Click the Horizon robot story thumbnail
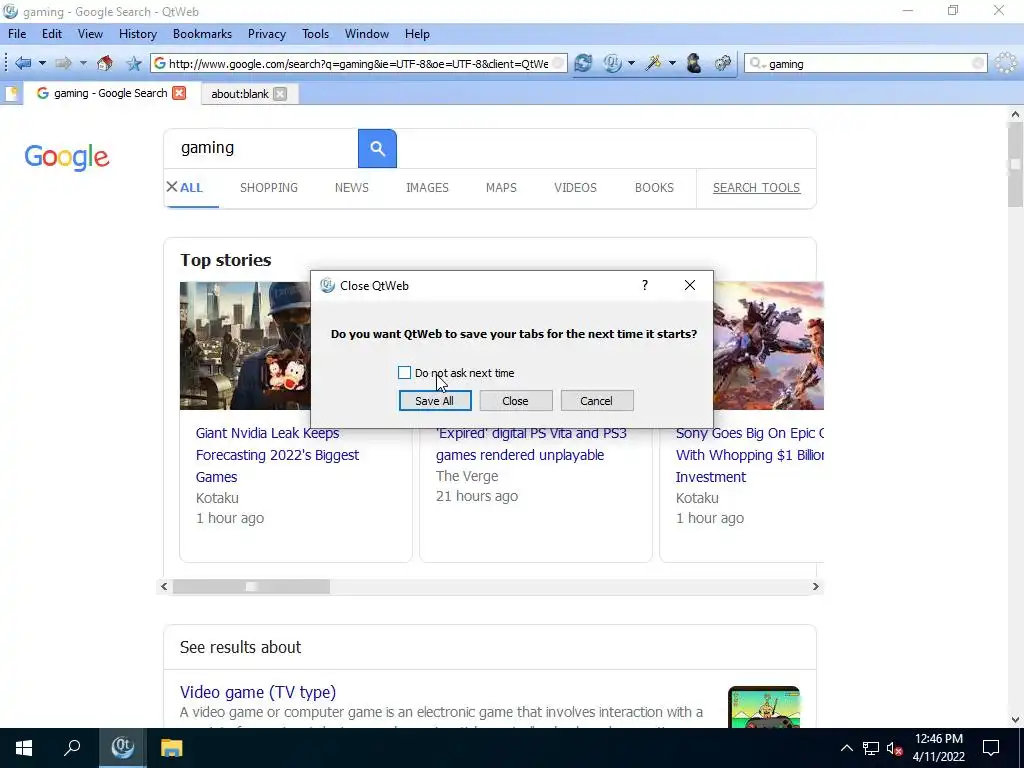Screen dimensions: 1024x768 [769, 345]
